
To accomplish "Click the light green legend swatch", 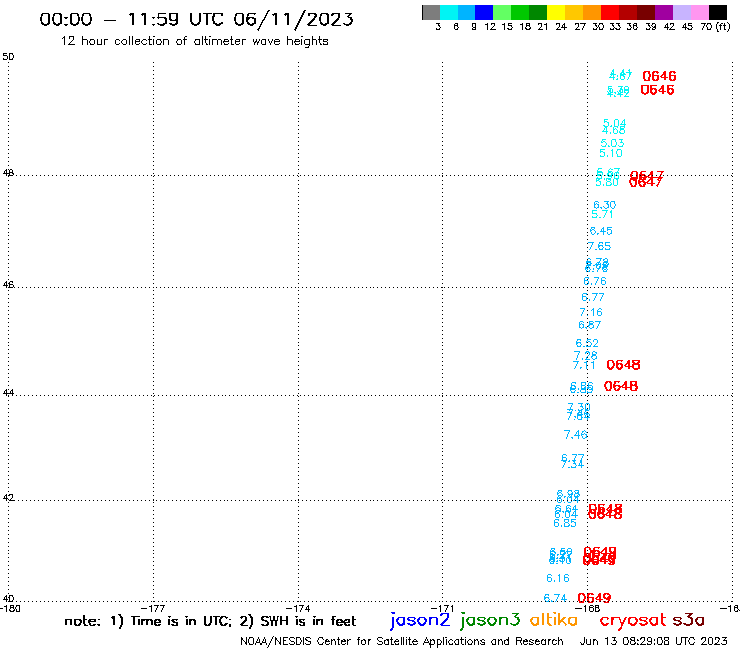I will click(x=502, y=12).
